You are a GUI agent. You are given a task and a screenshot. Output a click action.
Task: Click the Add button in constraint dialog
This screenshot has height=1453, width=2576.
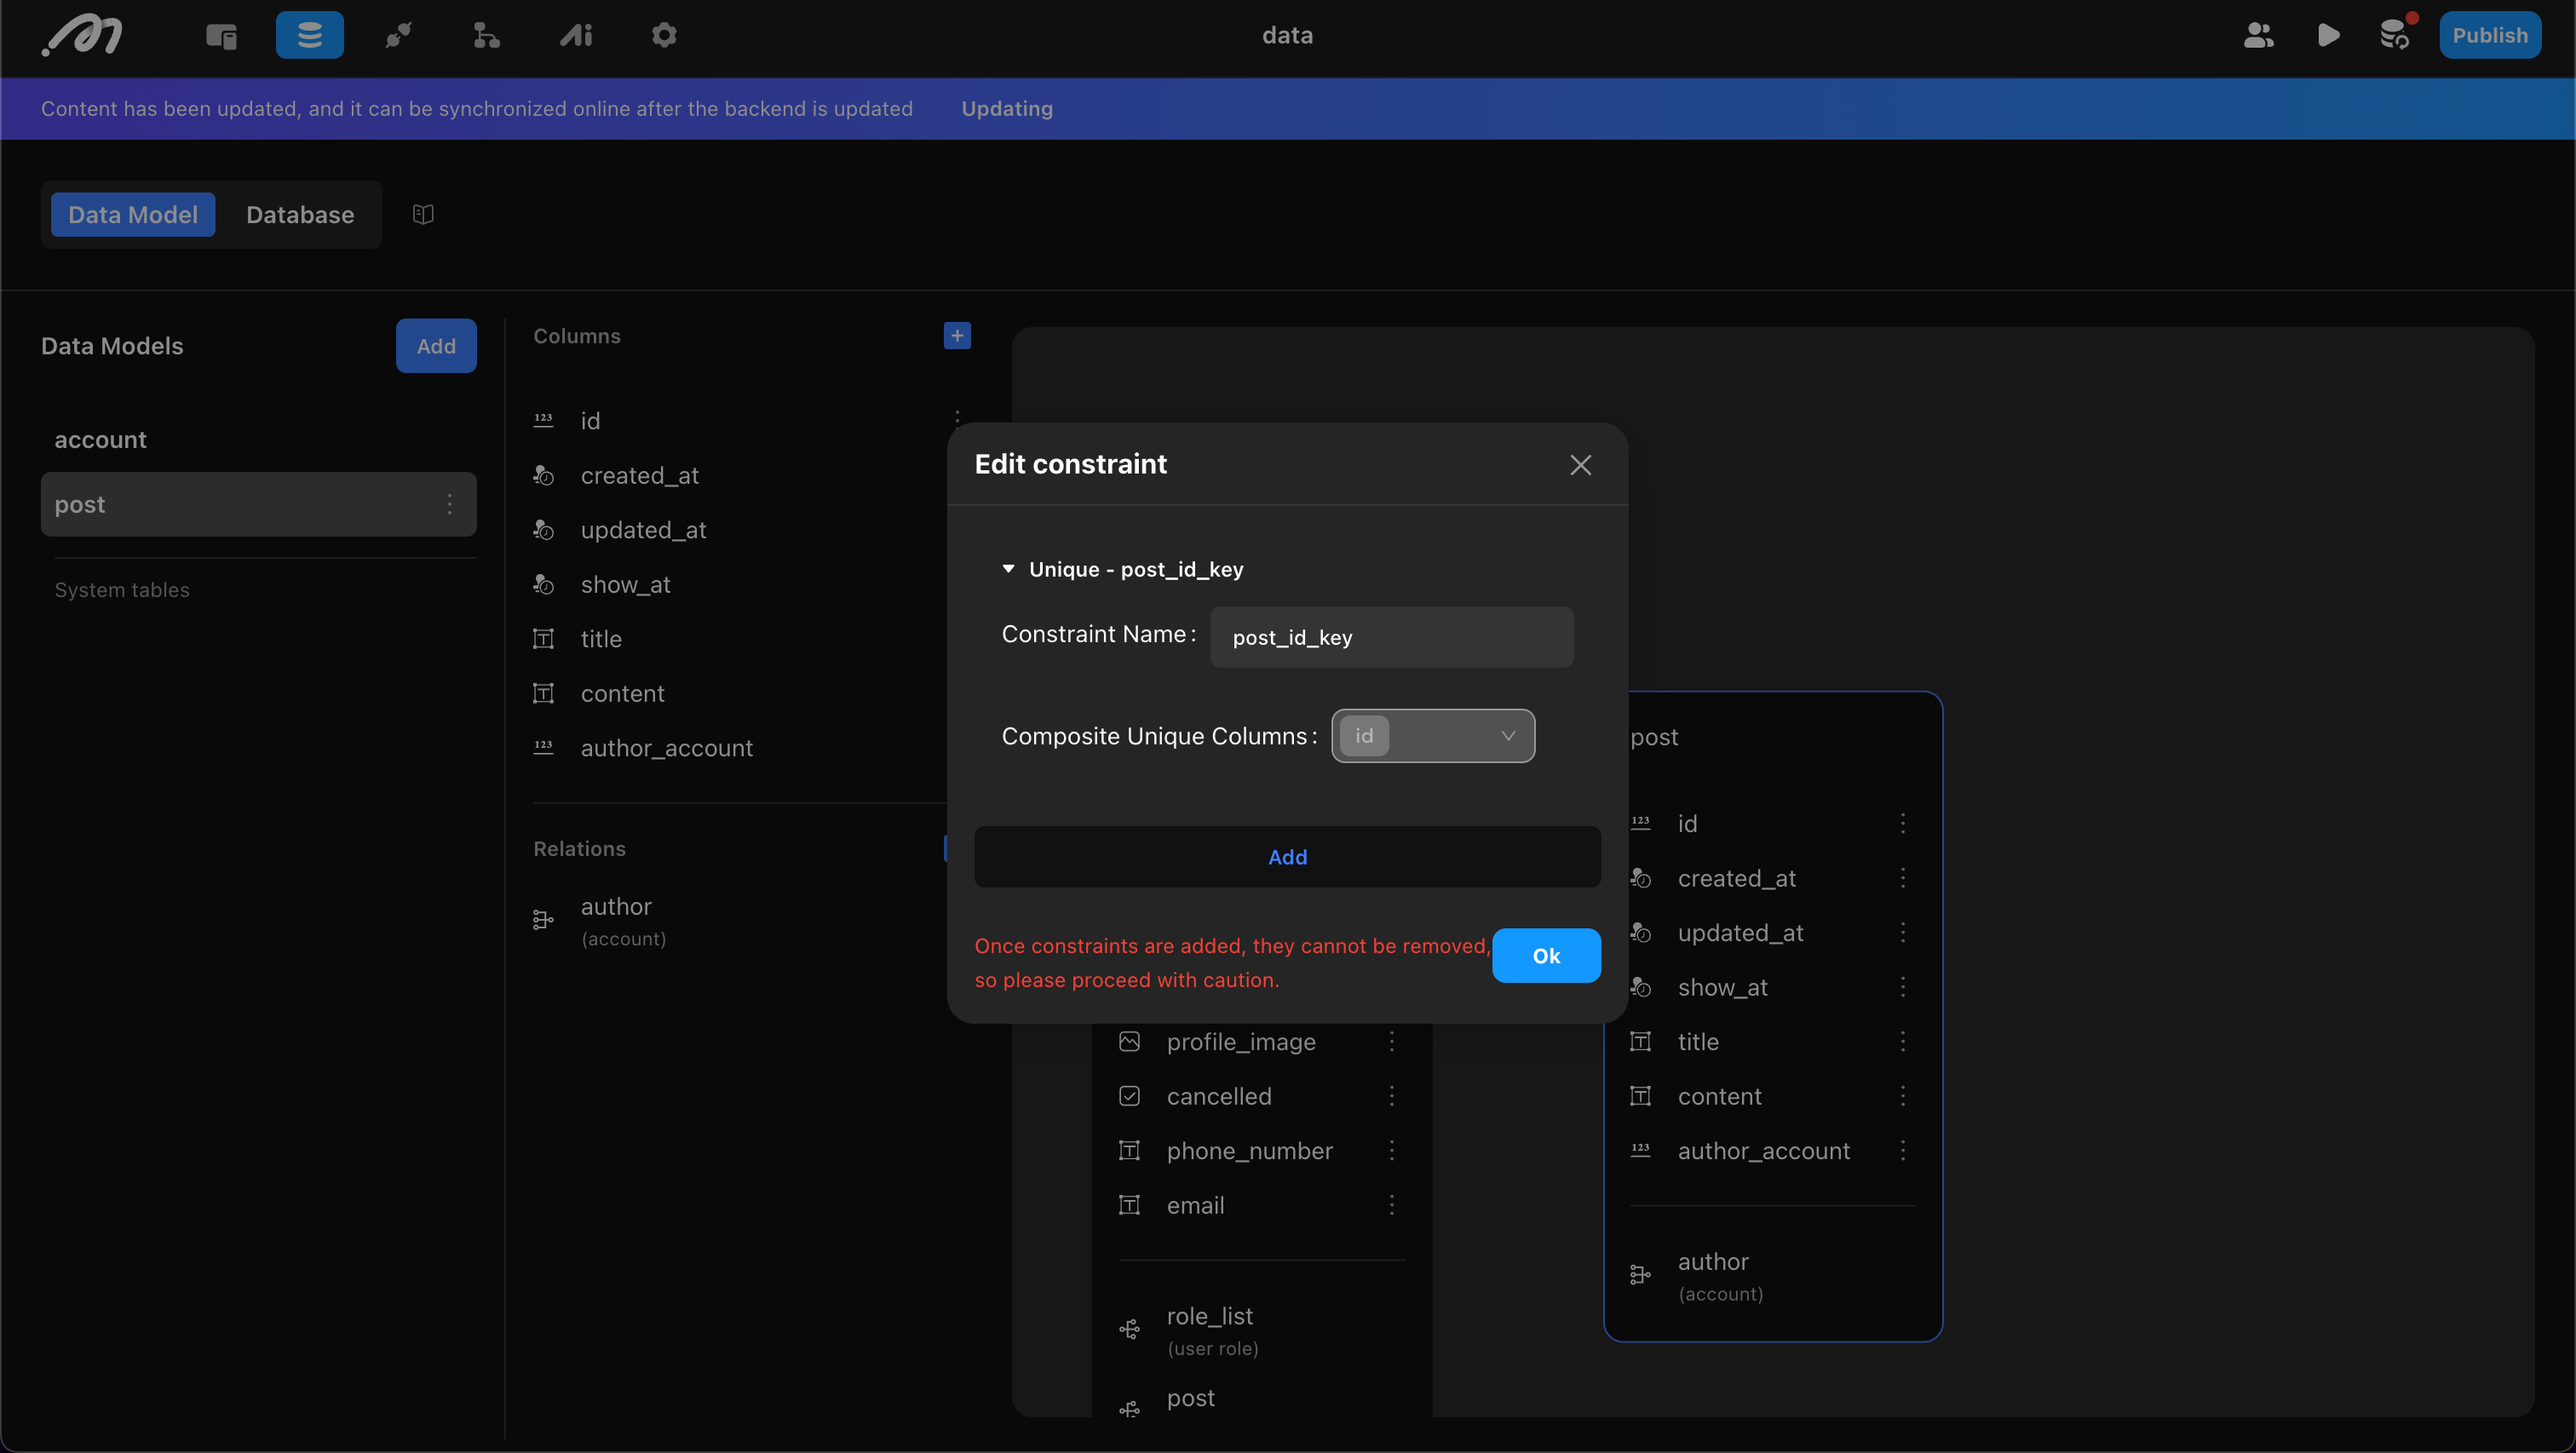pyautogui.click(x=1287, y=857)
